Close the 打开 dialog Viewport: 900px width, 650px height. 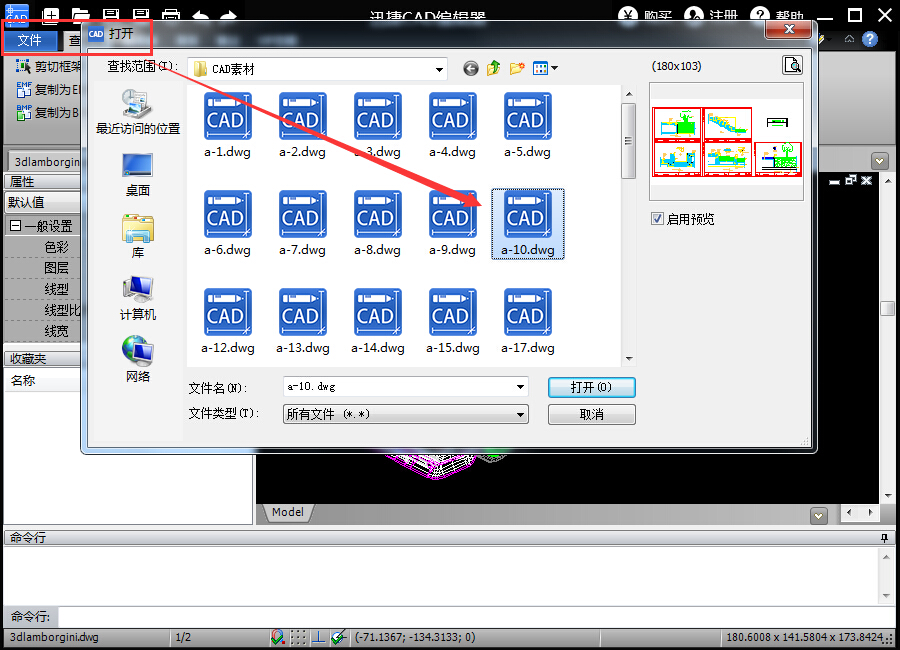(789, 29)
